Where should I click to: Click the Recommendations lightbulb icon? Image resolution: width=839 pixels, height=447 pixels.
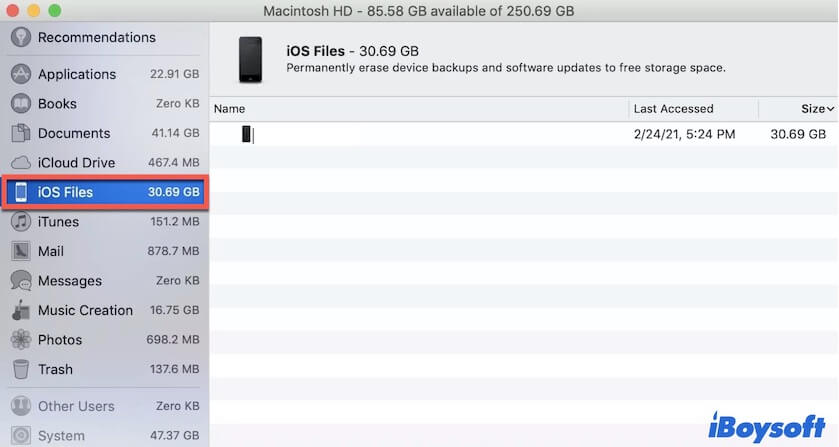coord(21,37)
